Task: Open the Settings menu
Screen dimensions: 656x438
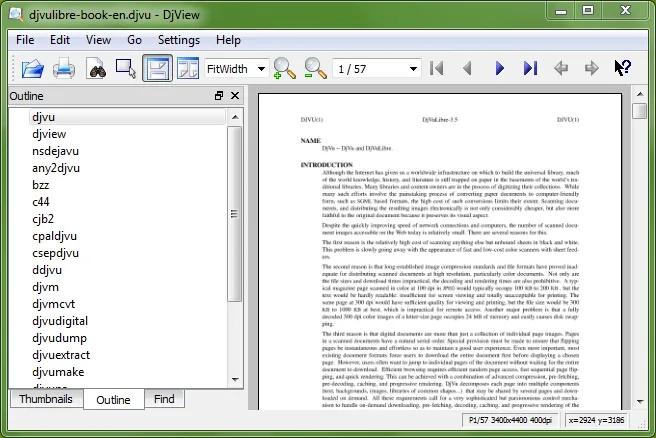Action: 179,40
